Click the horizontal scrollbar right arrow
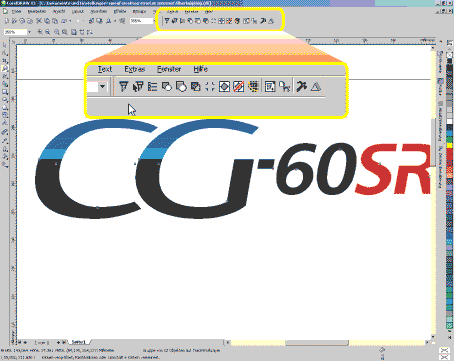The height and width of the screenshot is (361, 454). [427, 342]
